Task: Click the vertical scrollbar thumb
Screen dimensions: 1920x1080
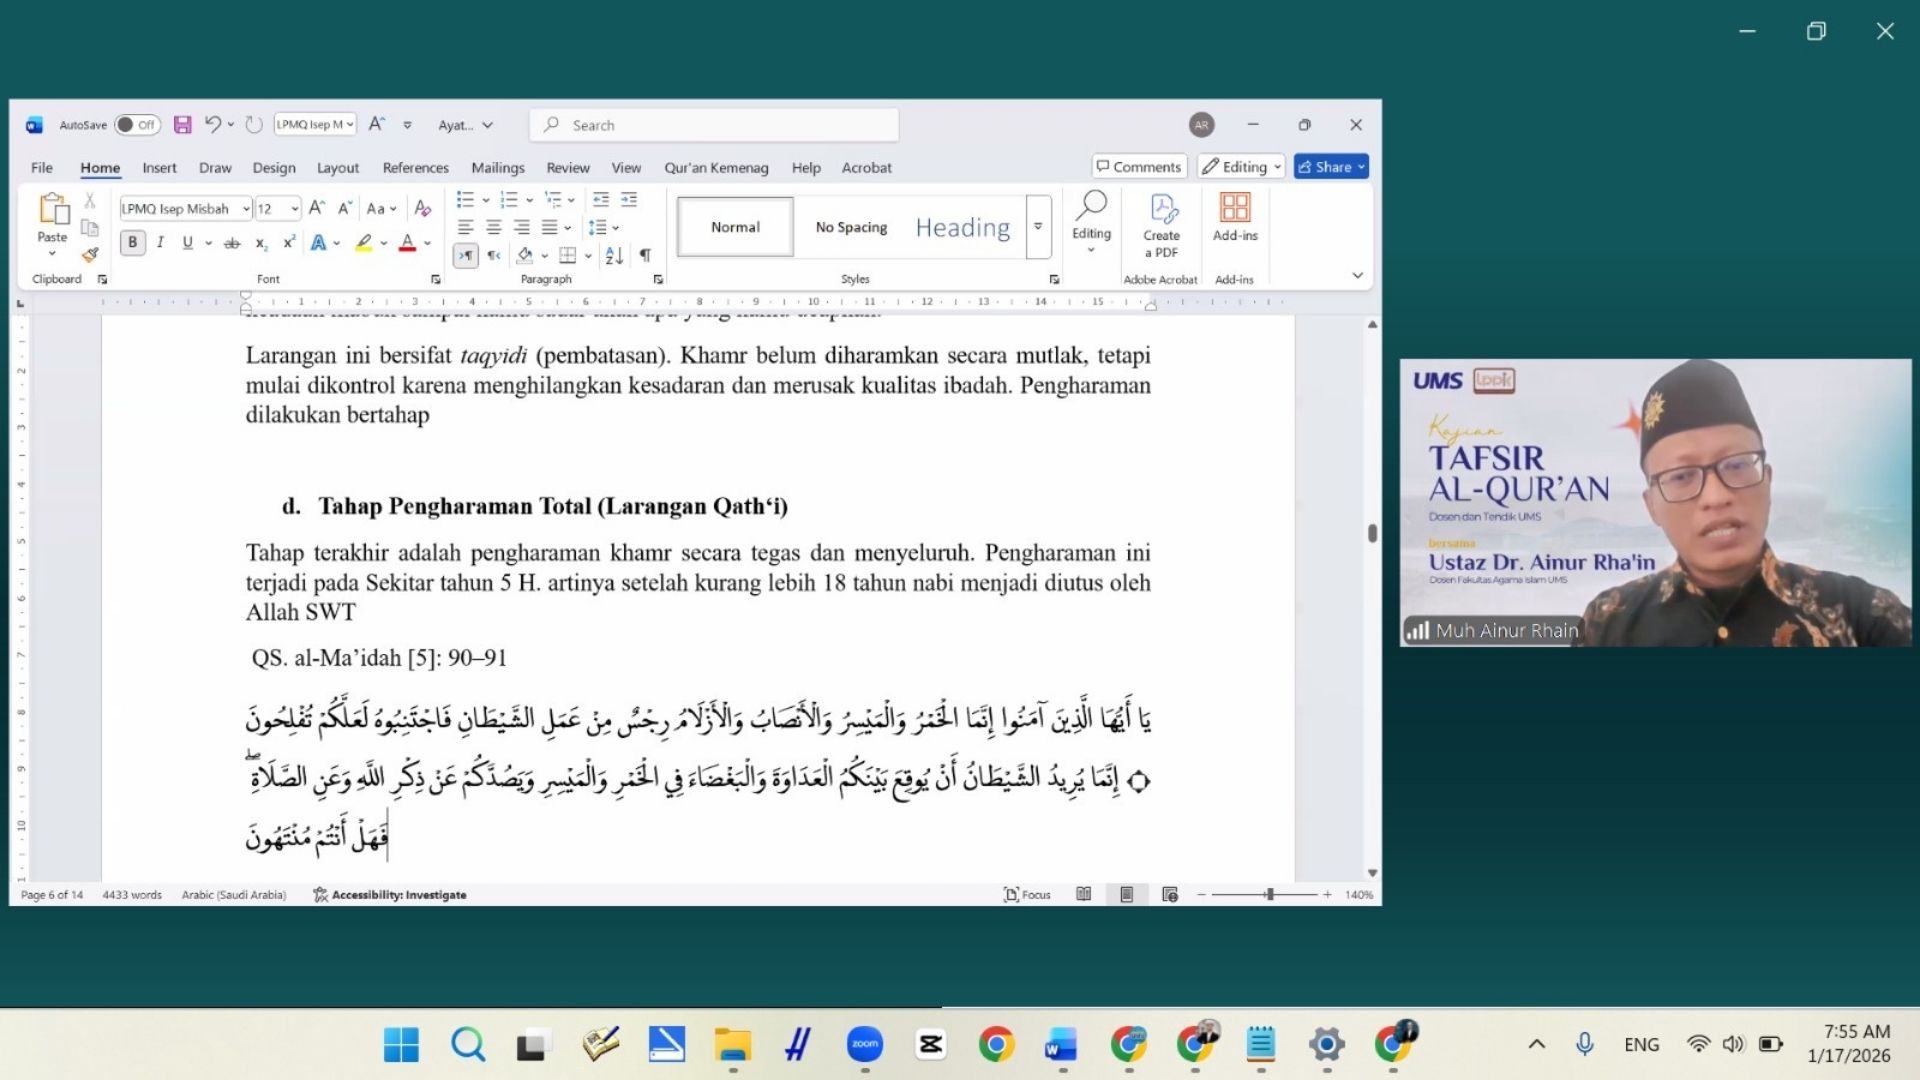Action: click(x=1372, y=533)
